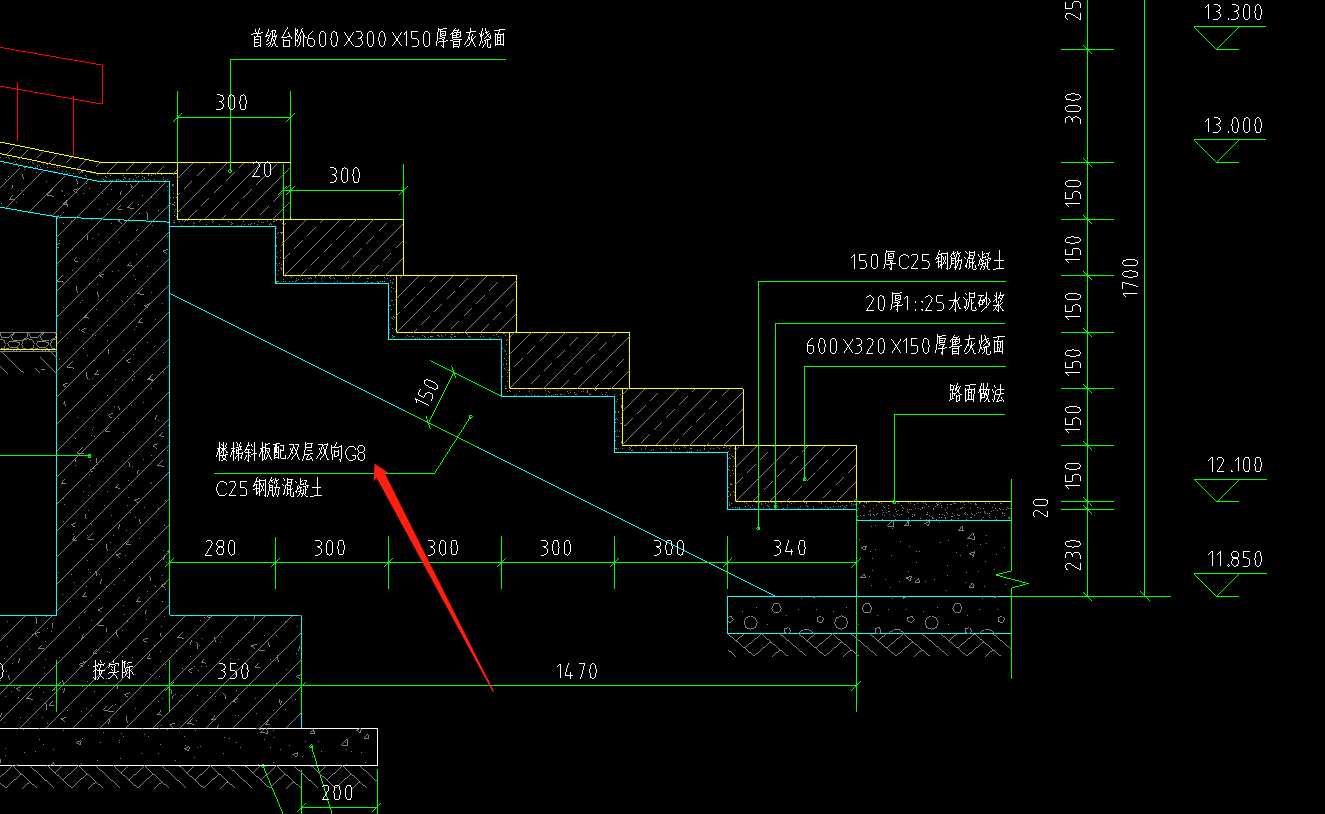
Task: Pick the vertical 230 dimension
Action: [x=1073, y=555]
